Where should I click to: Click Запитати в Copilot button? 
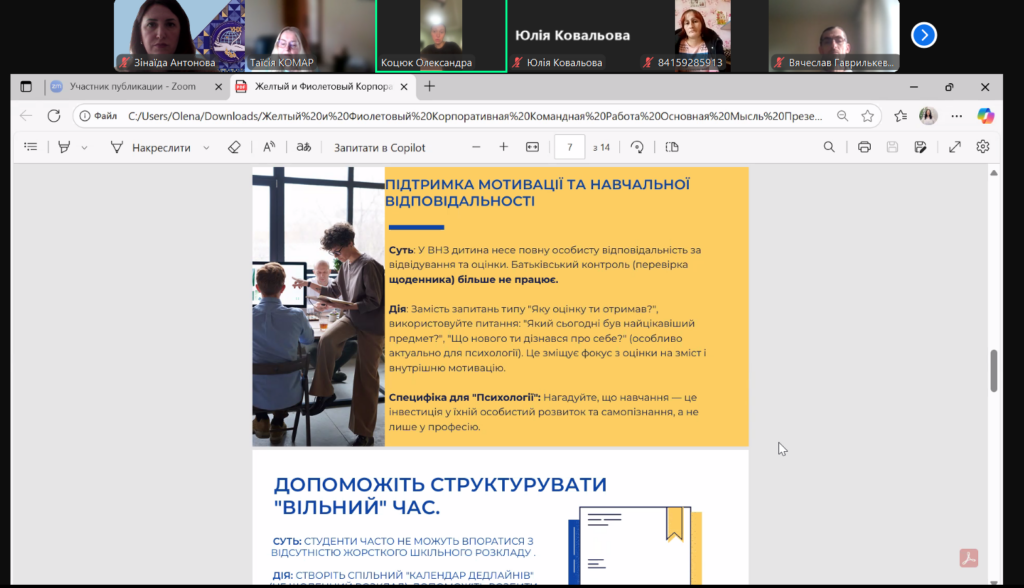pos(379,147)
